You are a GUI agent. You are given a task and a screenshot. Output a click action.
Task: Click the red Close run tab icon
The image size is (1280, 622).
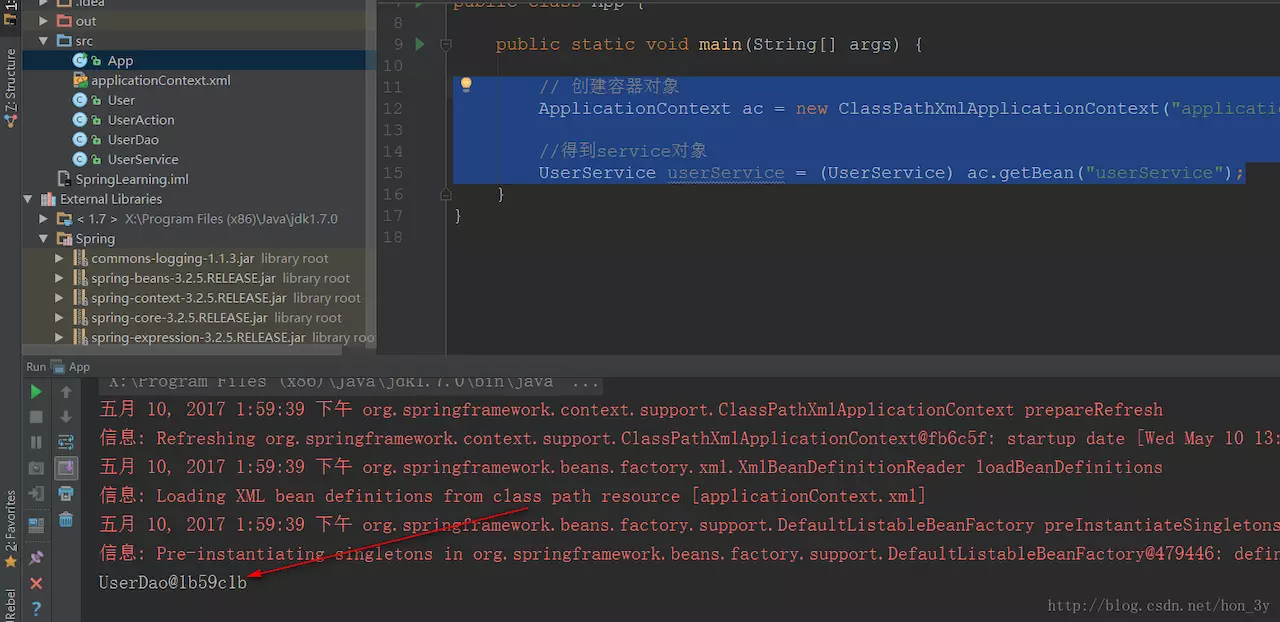(x=36, y=583)
